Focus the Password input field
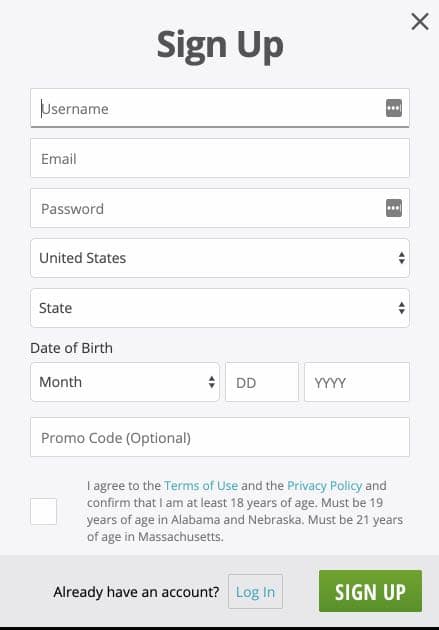The height and width of the screenshot is (630, 439). coord(220,208)
